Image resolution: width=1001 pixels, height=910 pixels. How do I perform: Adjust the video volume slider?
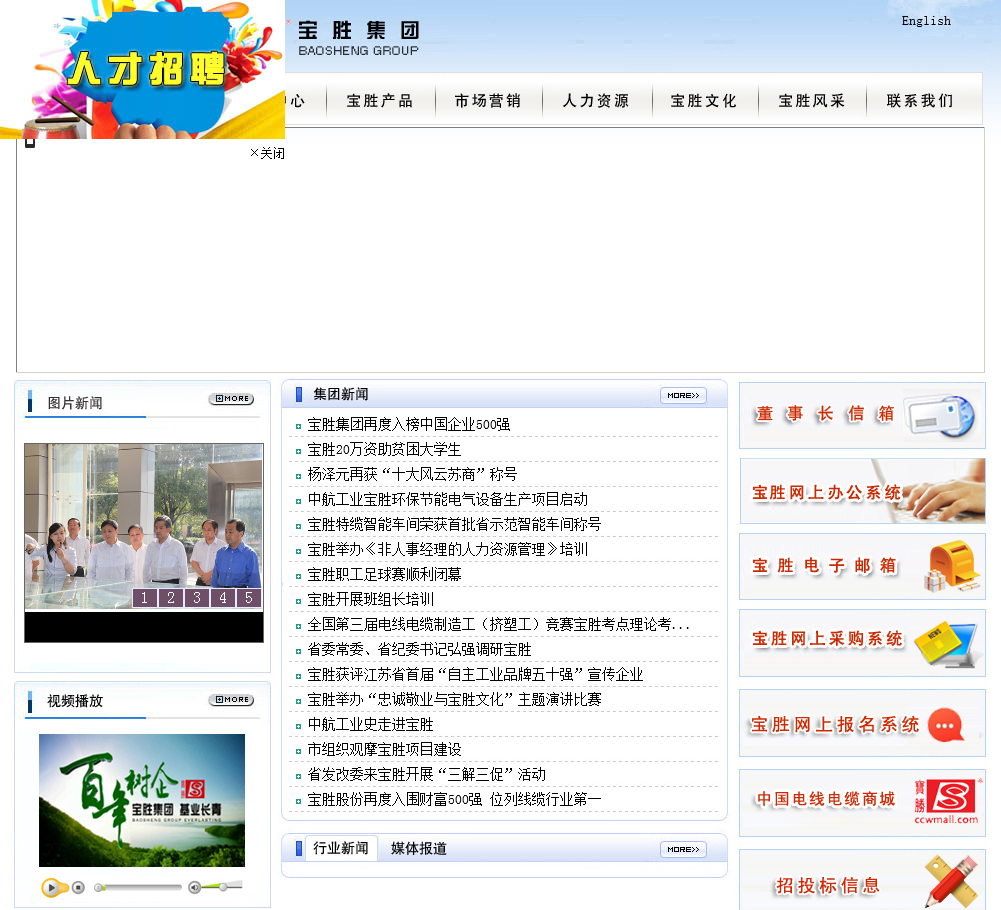(223, 886)
